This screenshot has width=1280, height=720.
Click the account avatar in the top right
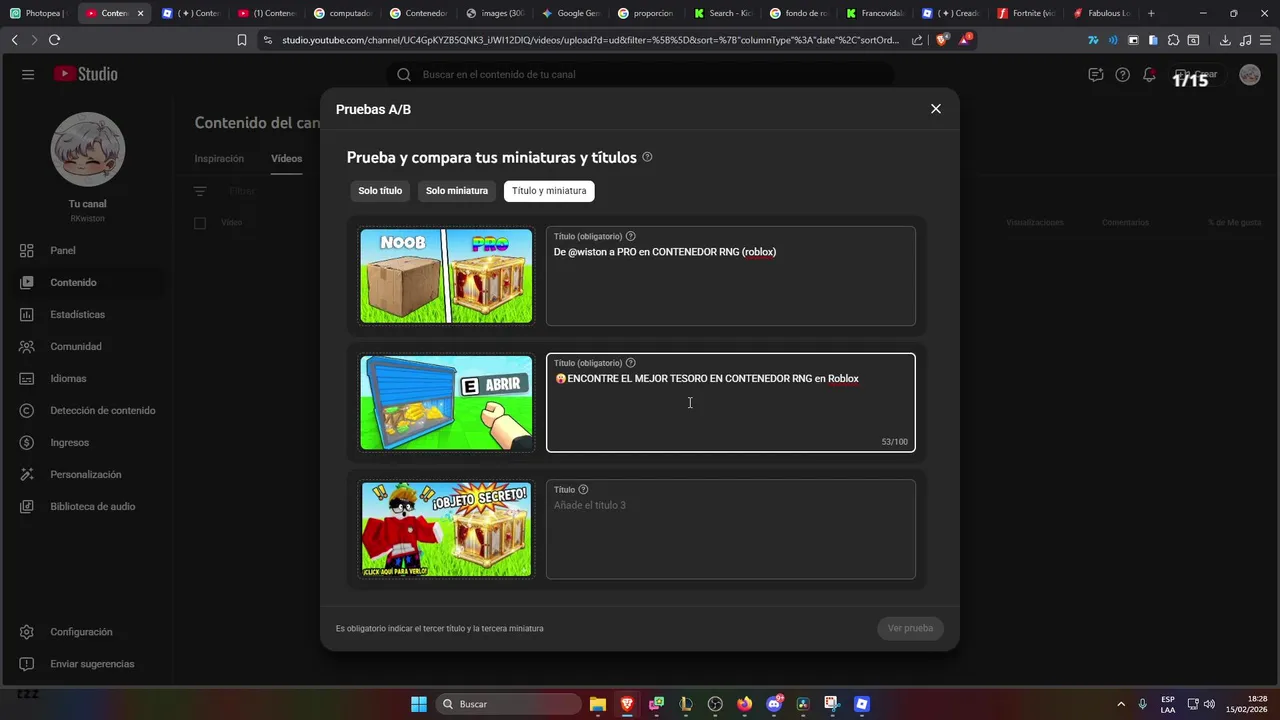coord(1250,75)
